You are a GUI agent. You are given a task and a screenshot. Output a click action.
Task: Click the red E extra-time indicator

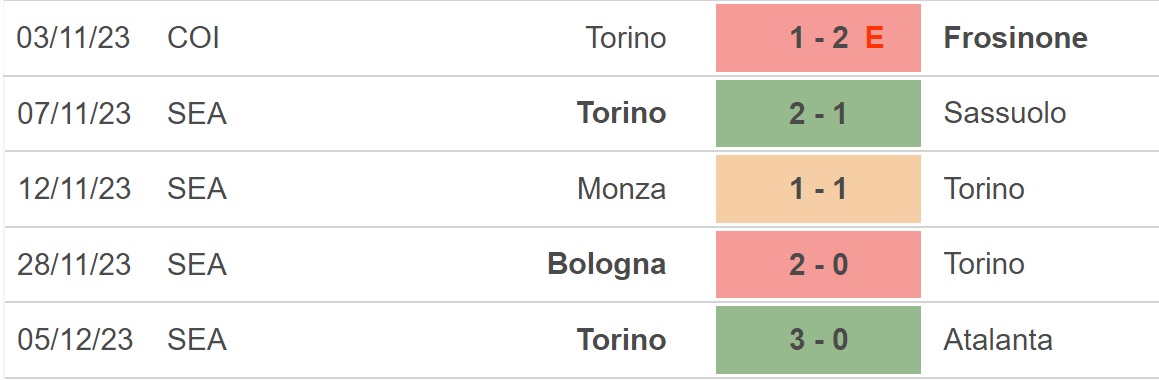[x=874, y=38]
